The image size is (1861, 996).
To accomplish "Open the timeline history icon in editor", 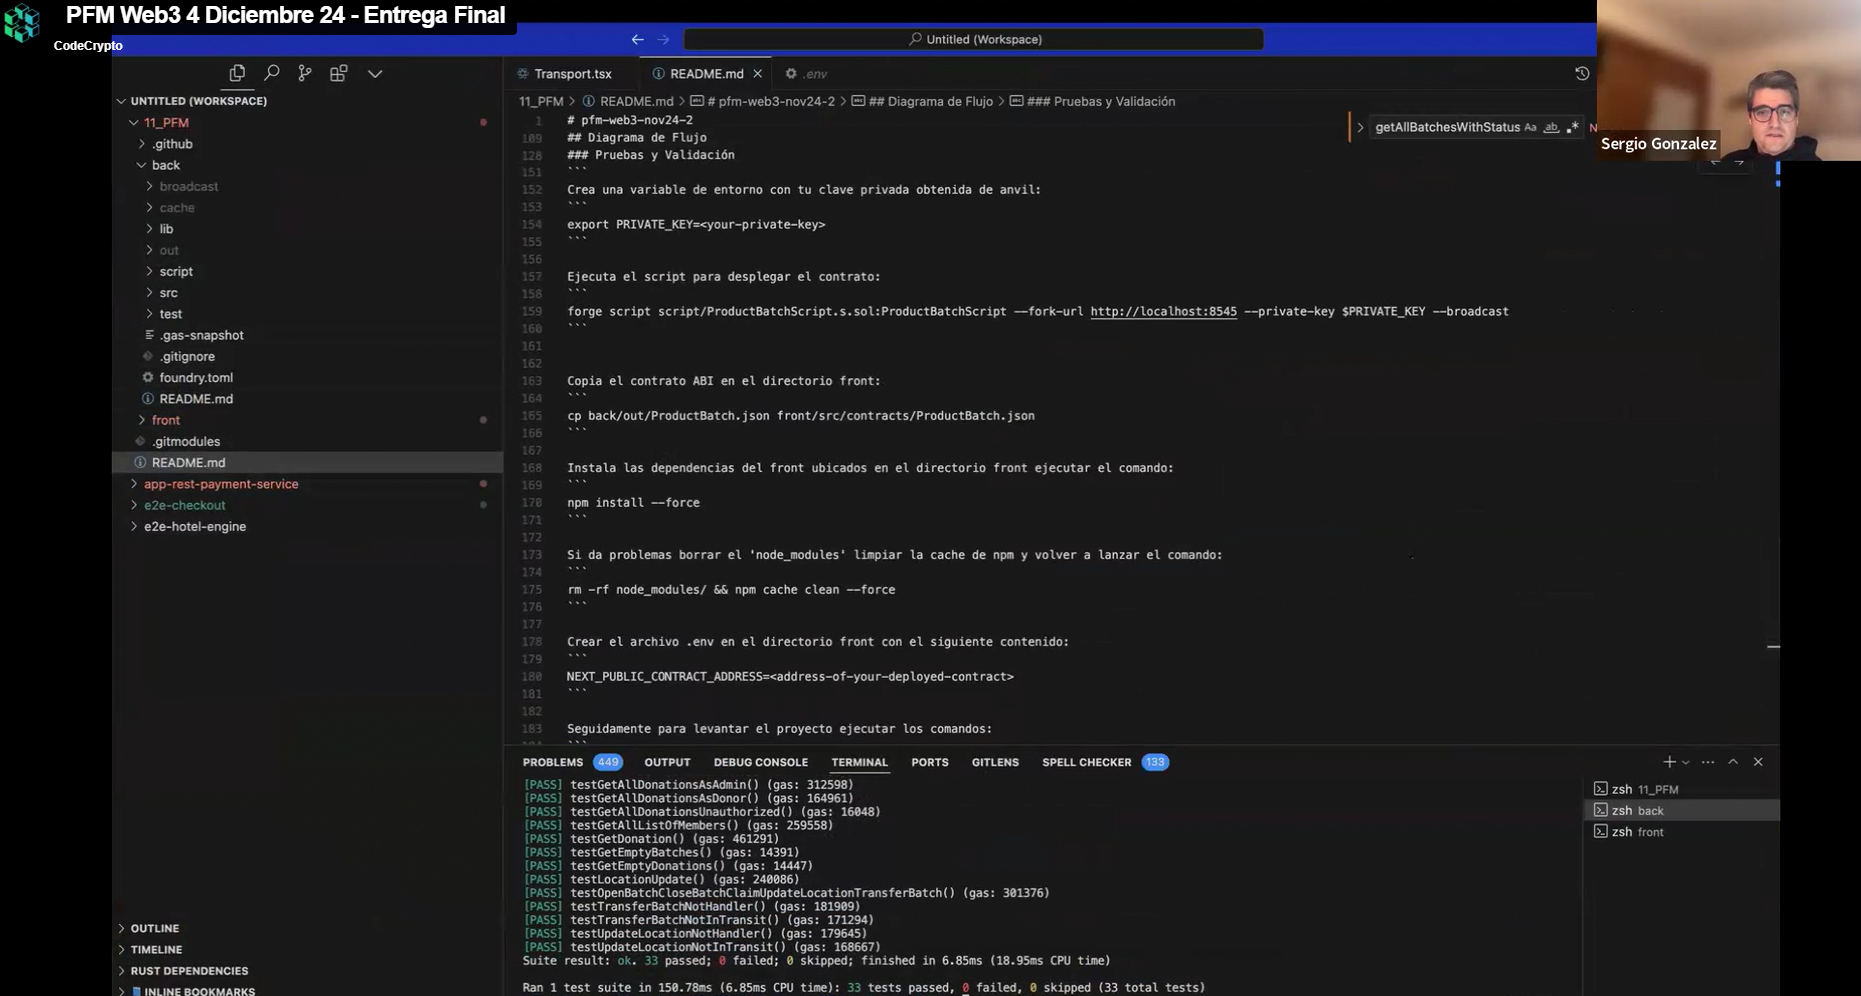I will pyautogui.click(x=1582, y=74).
